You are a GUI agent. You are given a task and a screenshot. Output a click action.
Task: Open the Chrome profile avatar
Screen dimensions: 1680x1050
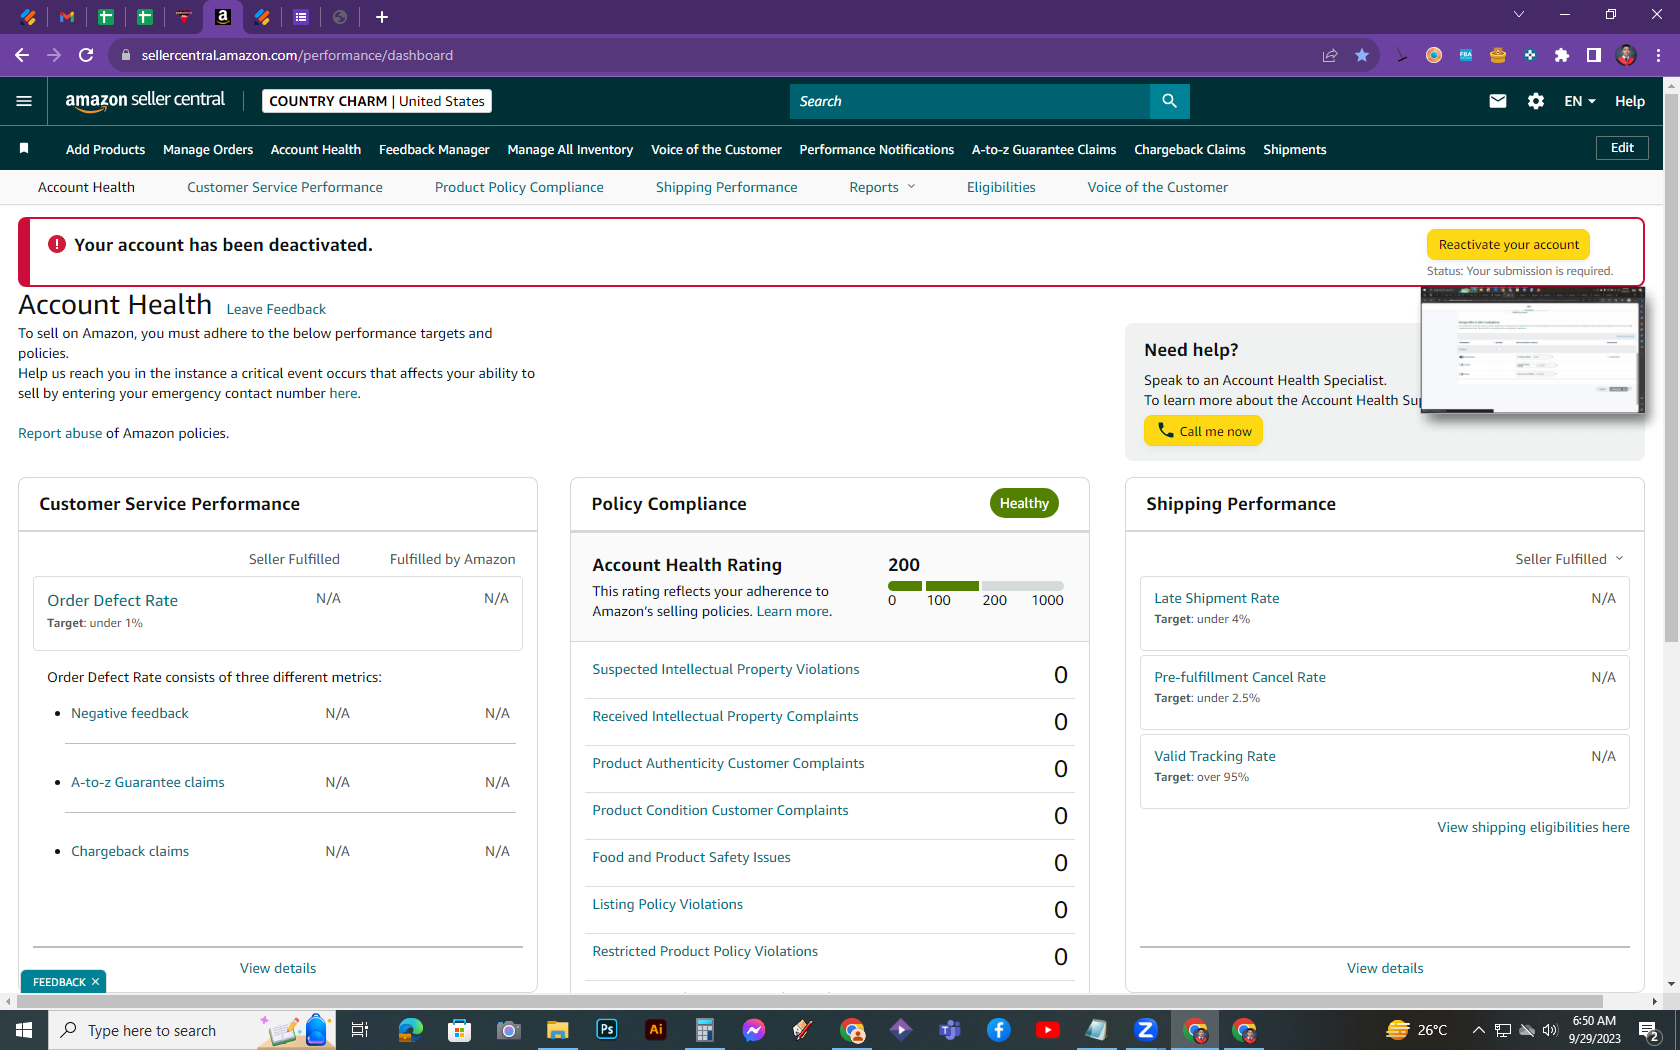pos(1626,55)
